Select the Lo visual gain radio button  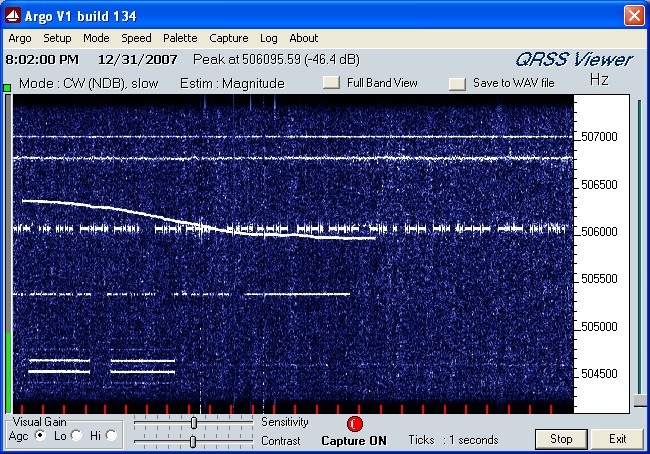click(76, 435)
